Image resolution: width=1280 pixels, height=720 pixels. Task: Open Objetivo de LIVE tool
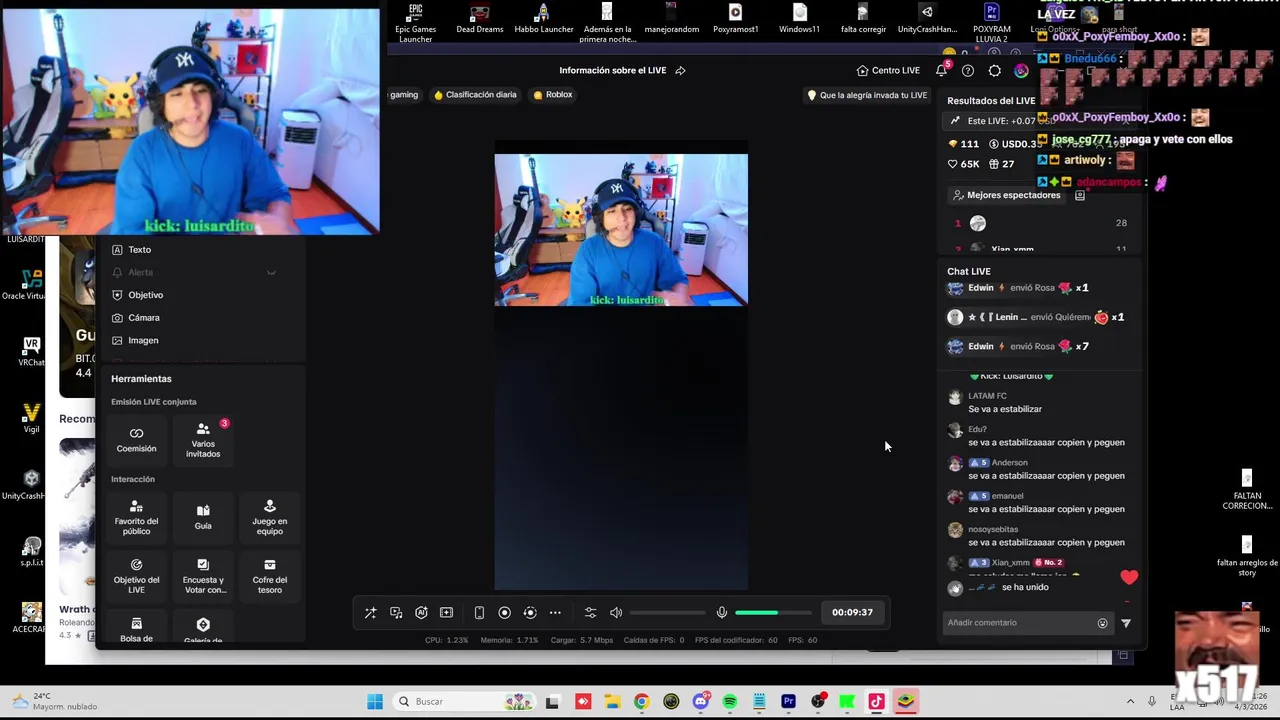(136, 576)
